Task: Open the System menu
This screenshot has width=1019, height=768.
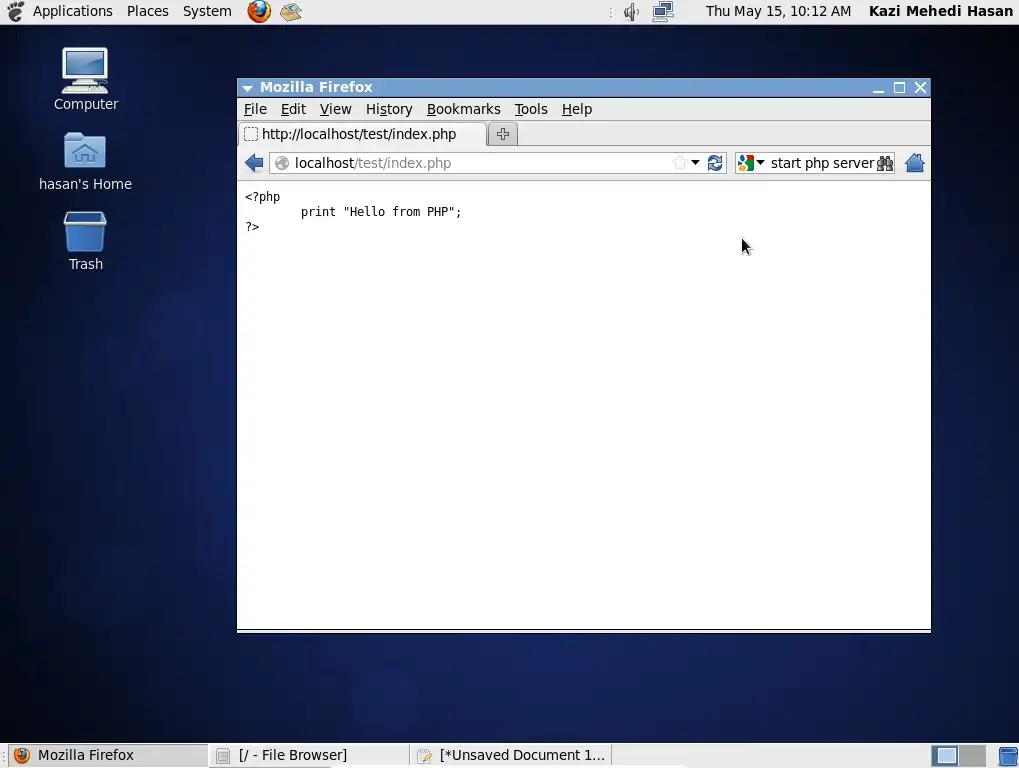Action: point(207,11)
